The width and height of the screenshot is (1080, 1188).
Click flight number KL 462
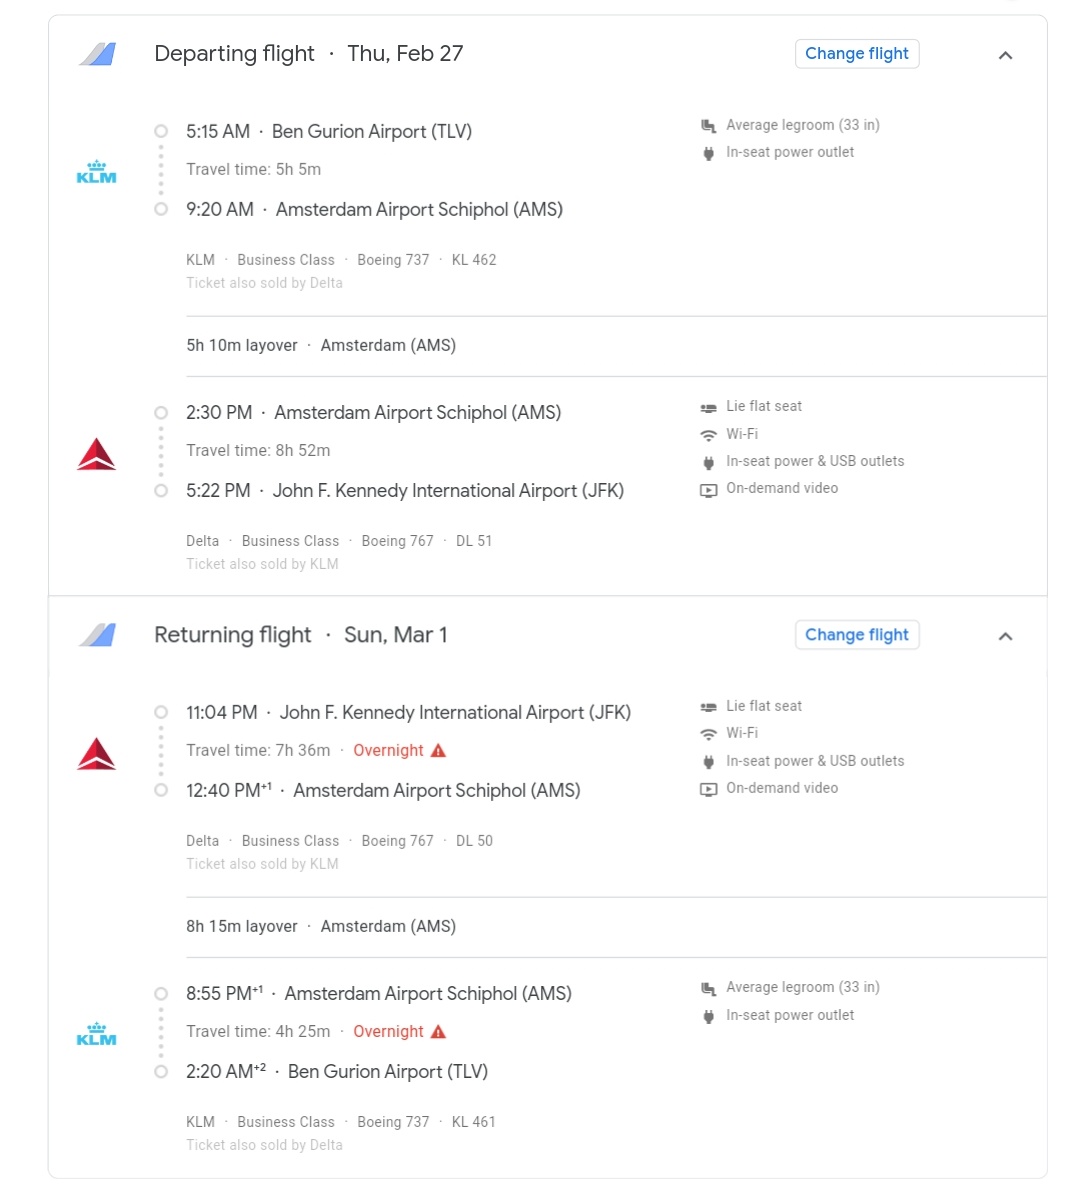coord(474,259)
